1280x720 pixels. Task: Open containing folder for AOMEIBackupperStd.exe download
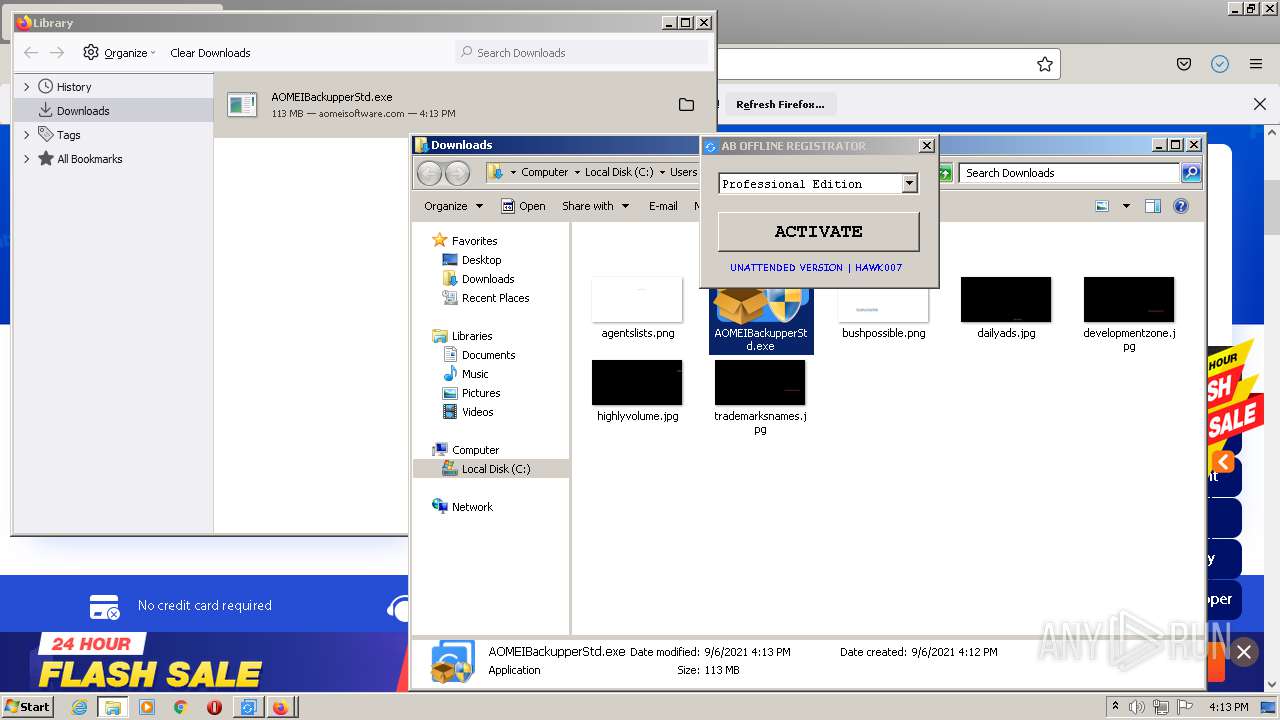pyautogui.click(x=686, y=104)
